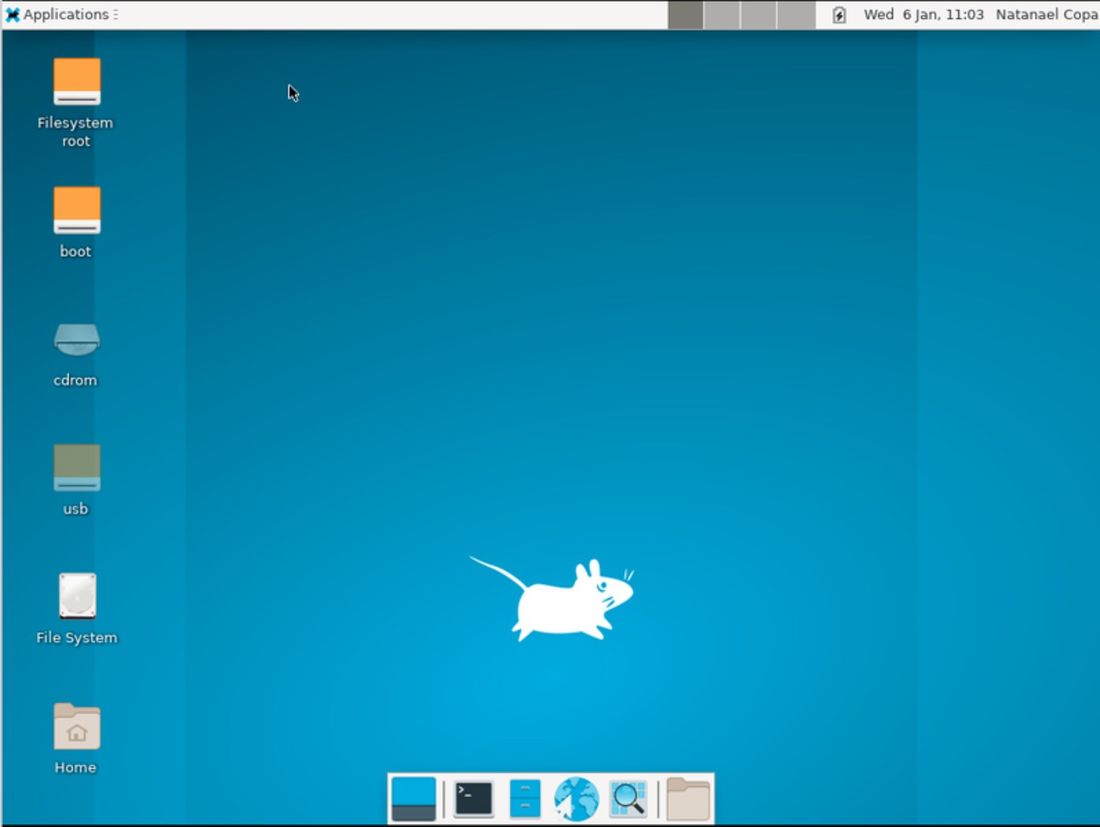Open the web browser globe icon

pos(576,797)
